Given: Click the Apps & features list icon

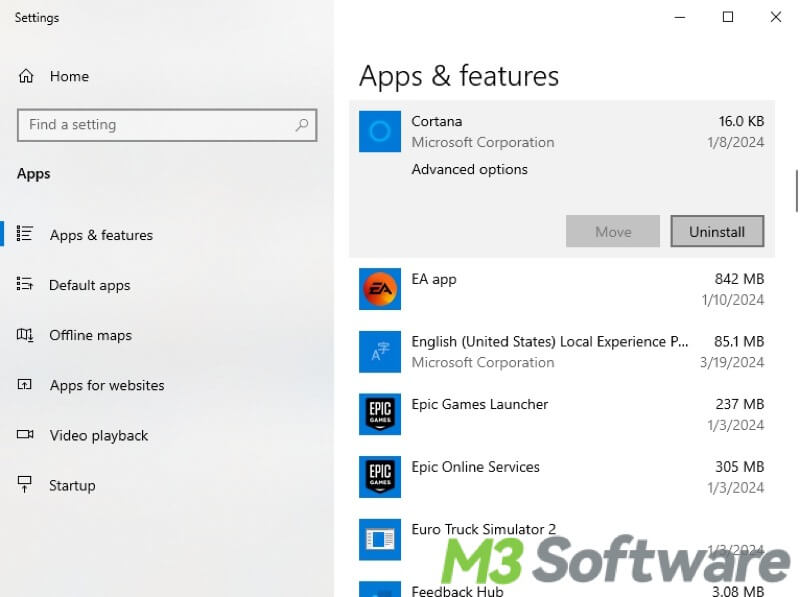Looking at the screenshot, I should (x=24, y=234).
